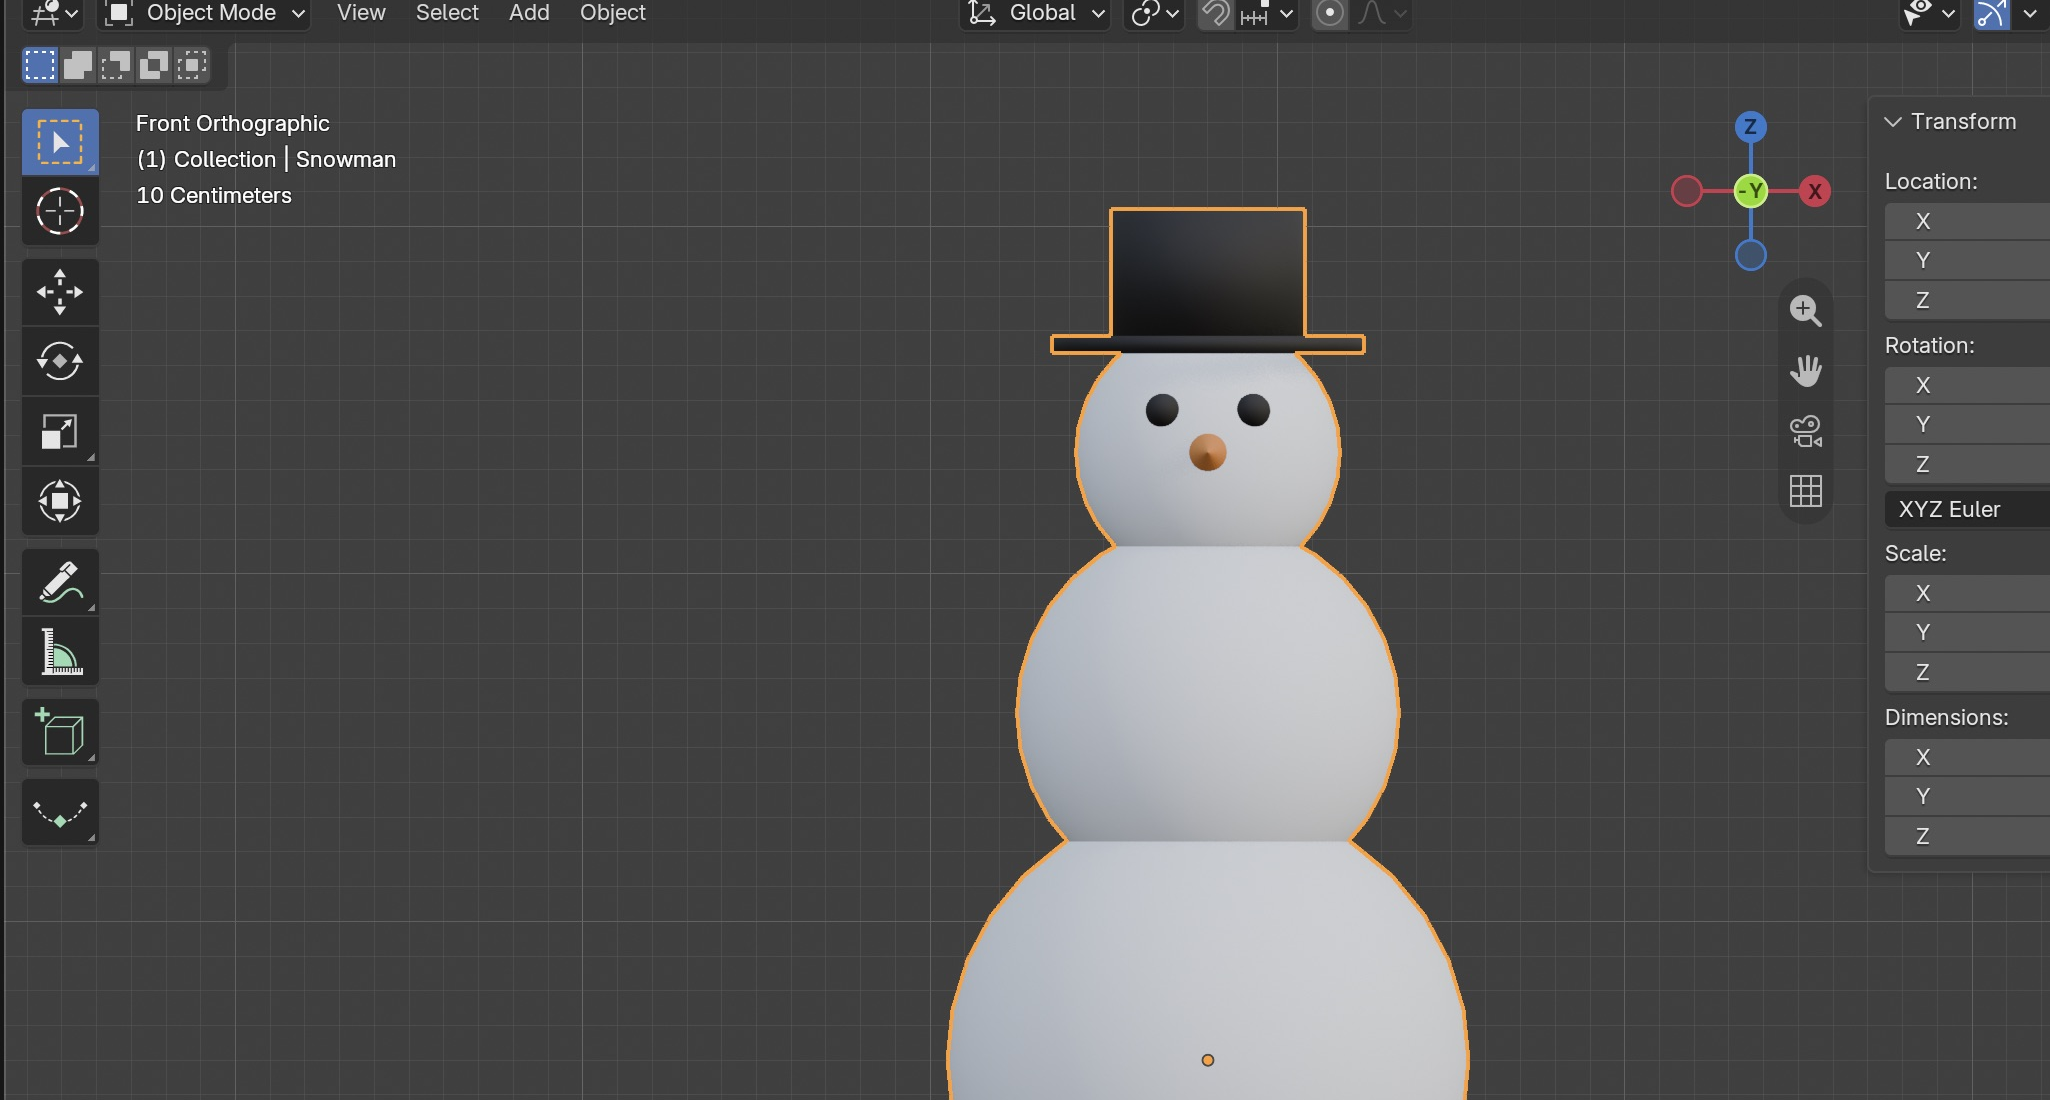Select the Scale tool
This screenshot has height=1100, width=2050.
(60, 431)
